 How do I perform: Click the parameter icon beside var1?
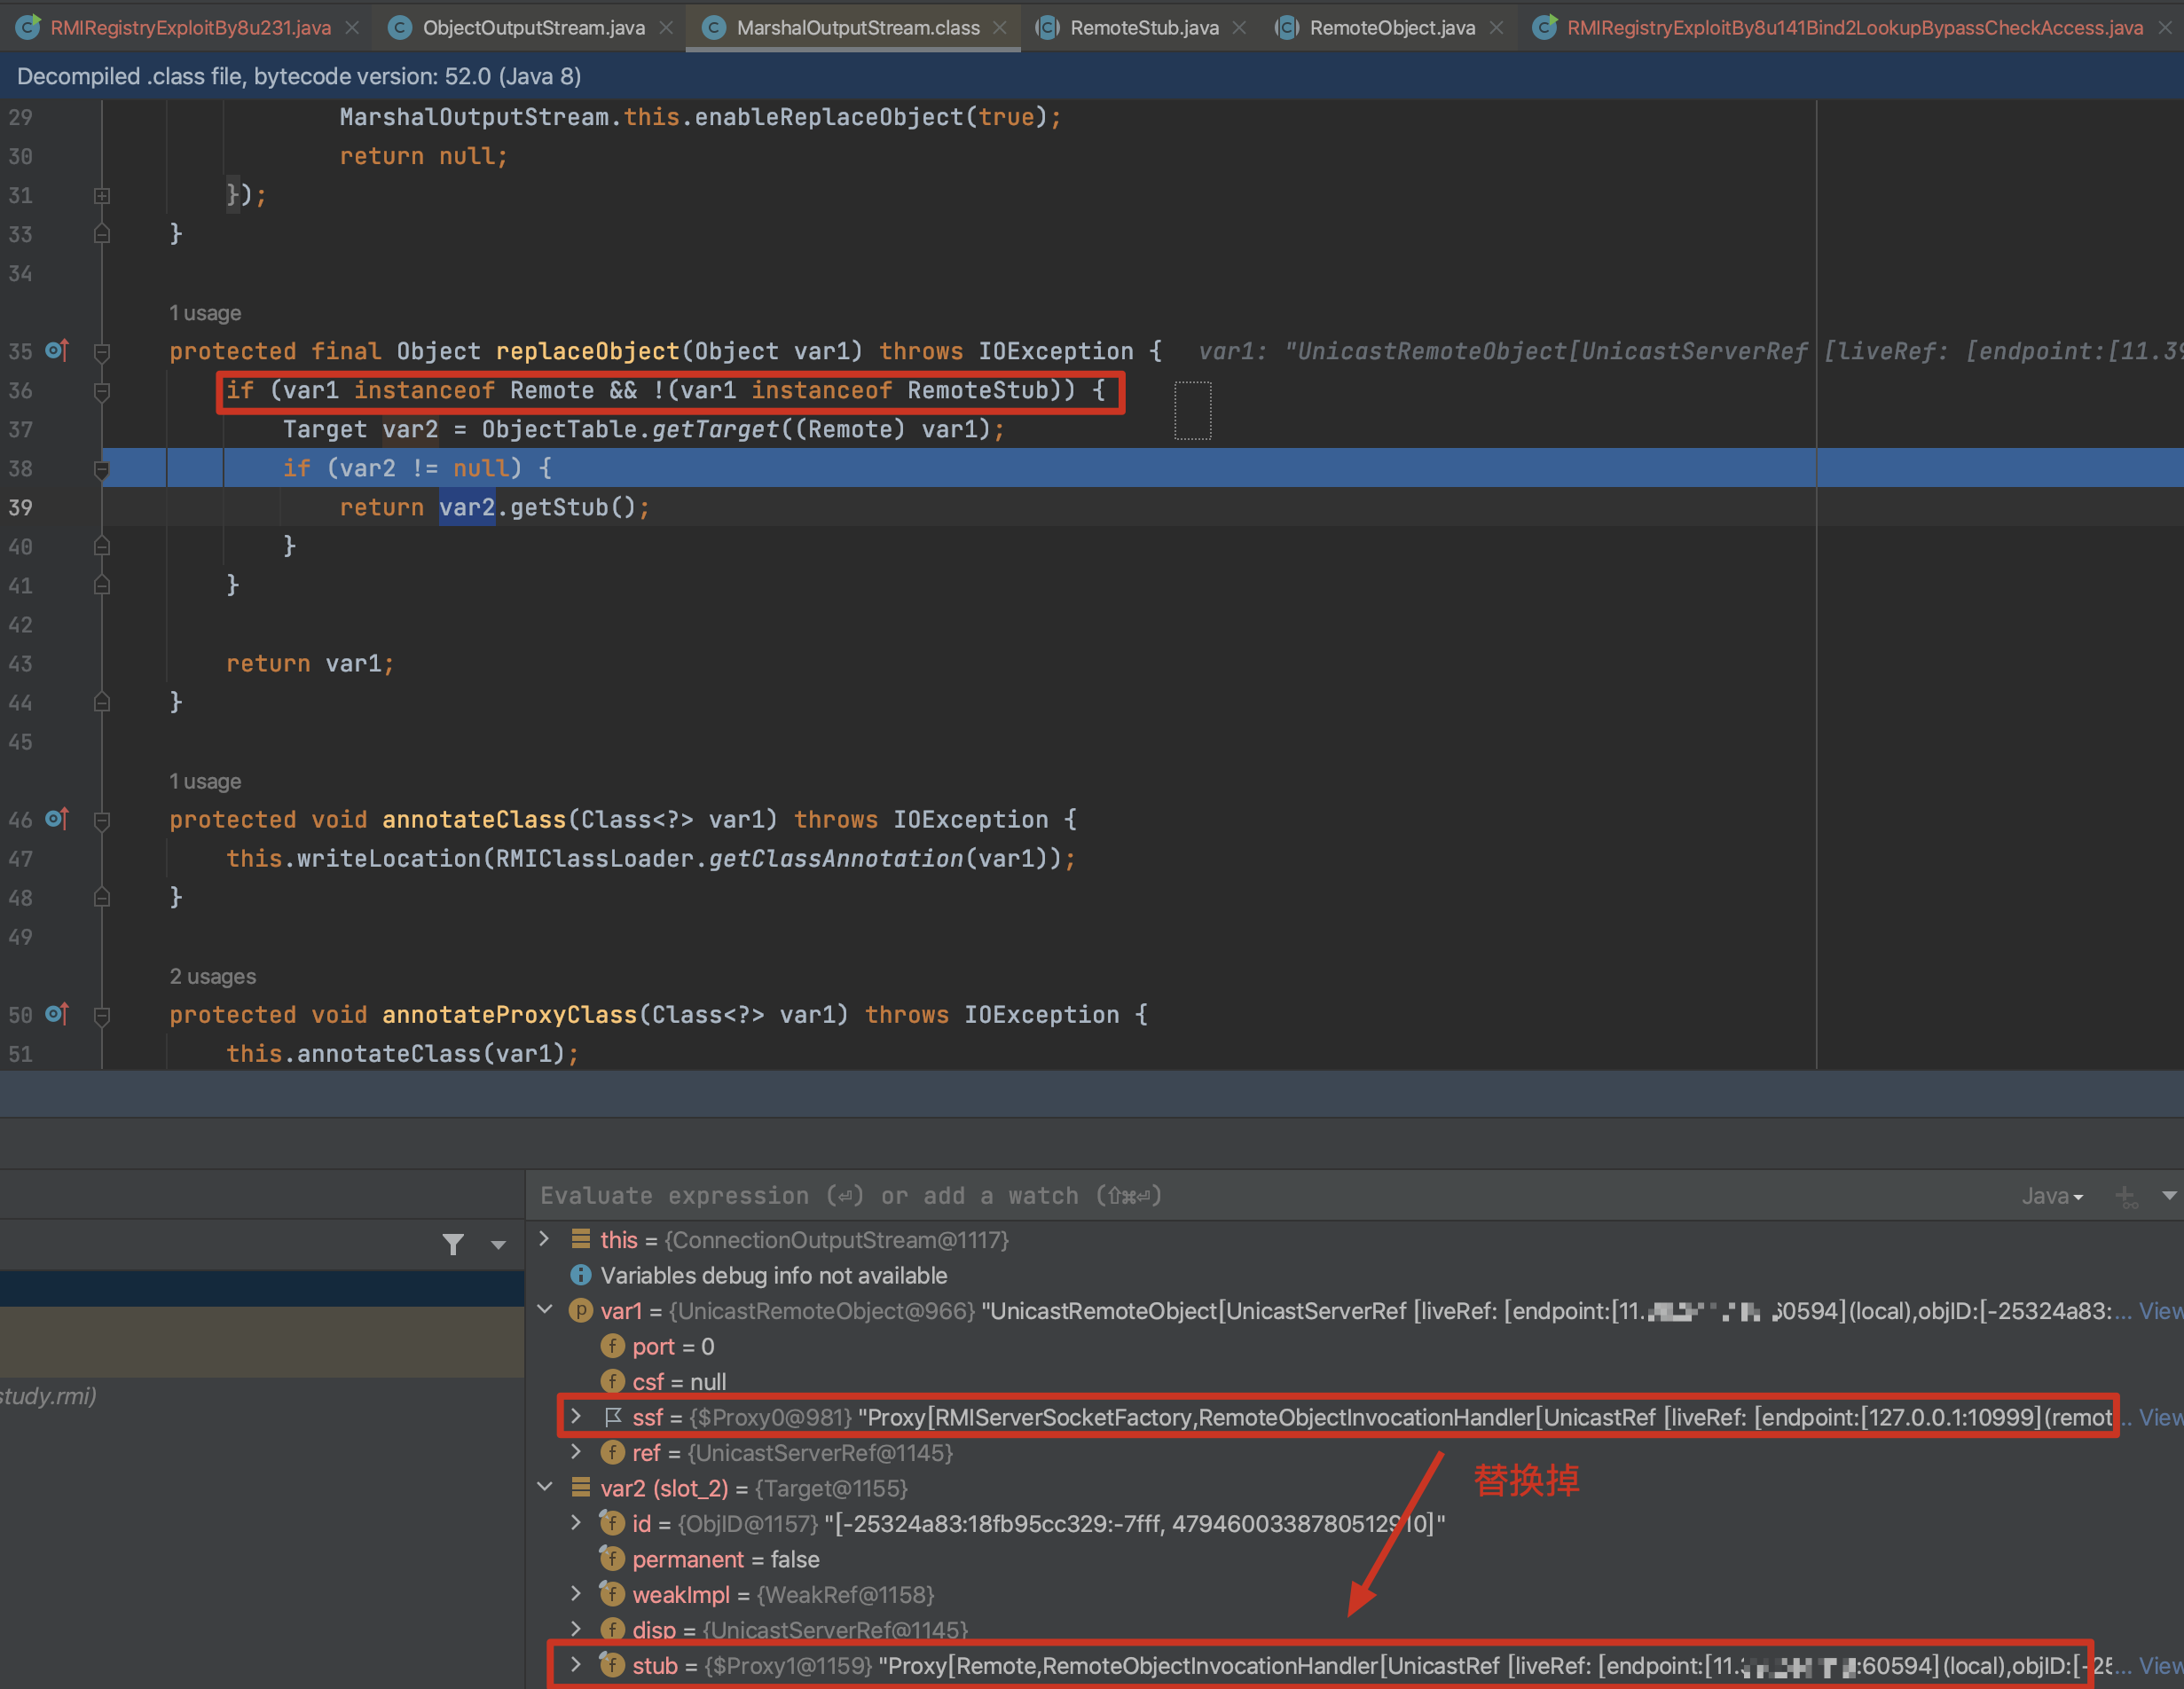tap(580, 1311)
